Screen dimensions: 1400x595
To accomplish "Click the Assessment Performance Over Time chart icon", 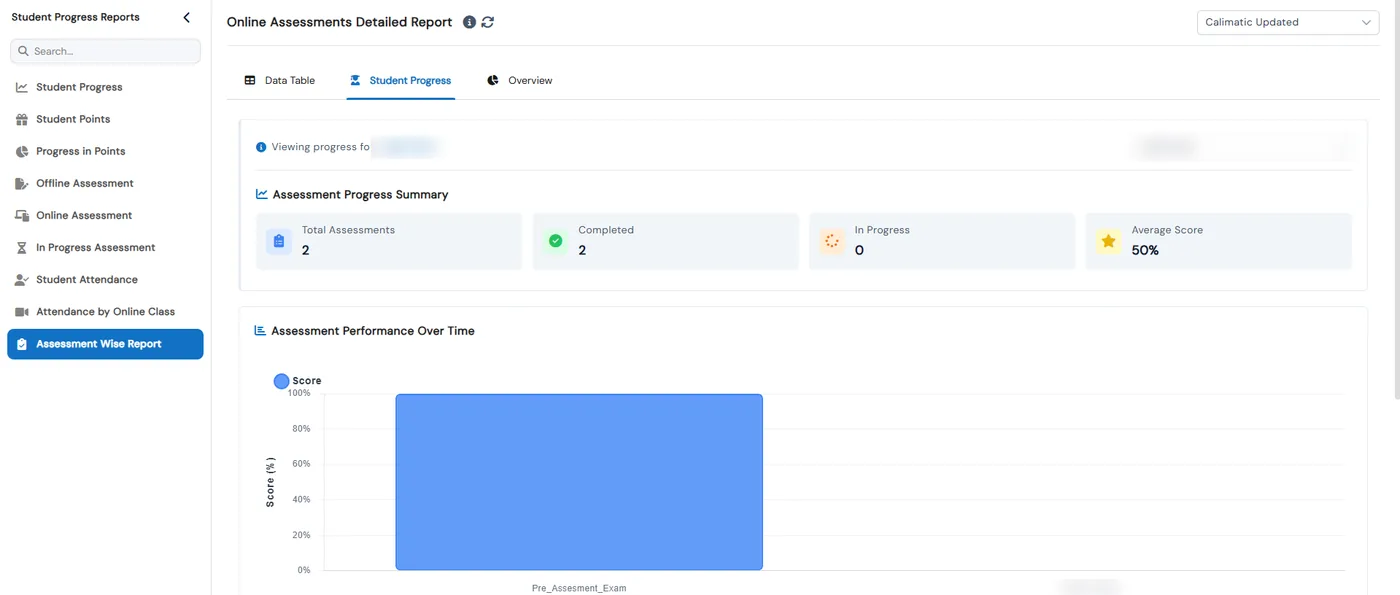I will [x=260, y=330].
